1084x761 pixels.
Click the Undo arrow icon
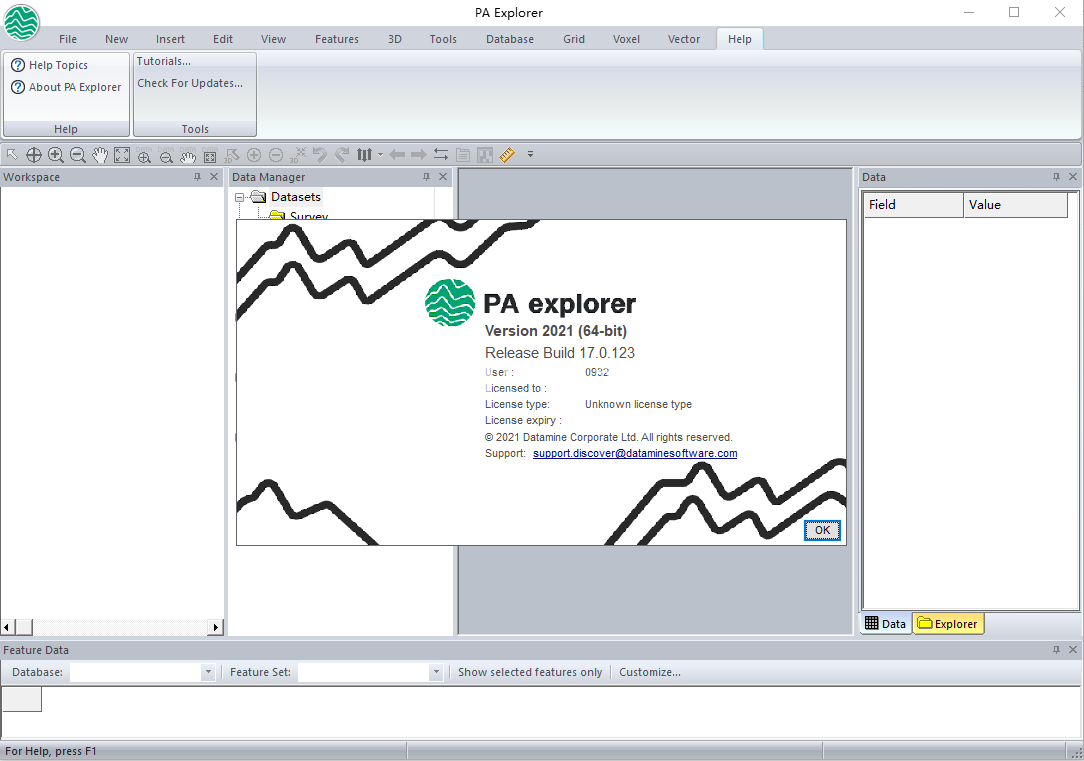click(319, 155)
